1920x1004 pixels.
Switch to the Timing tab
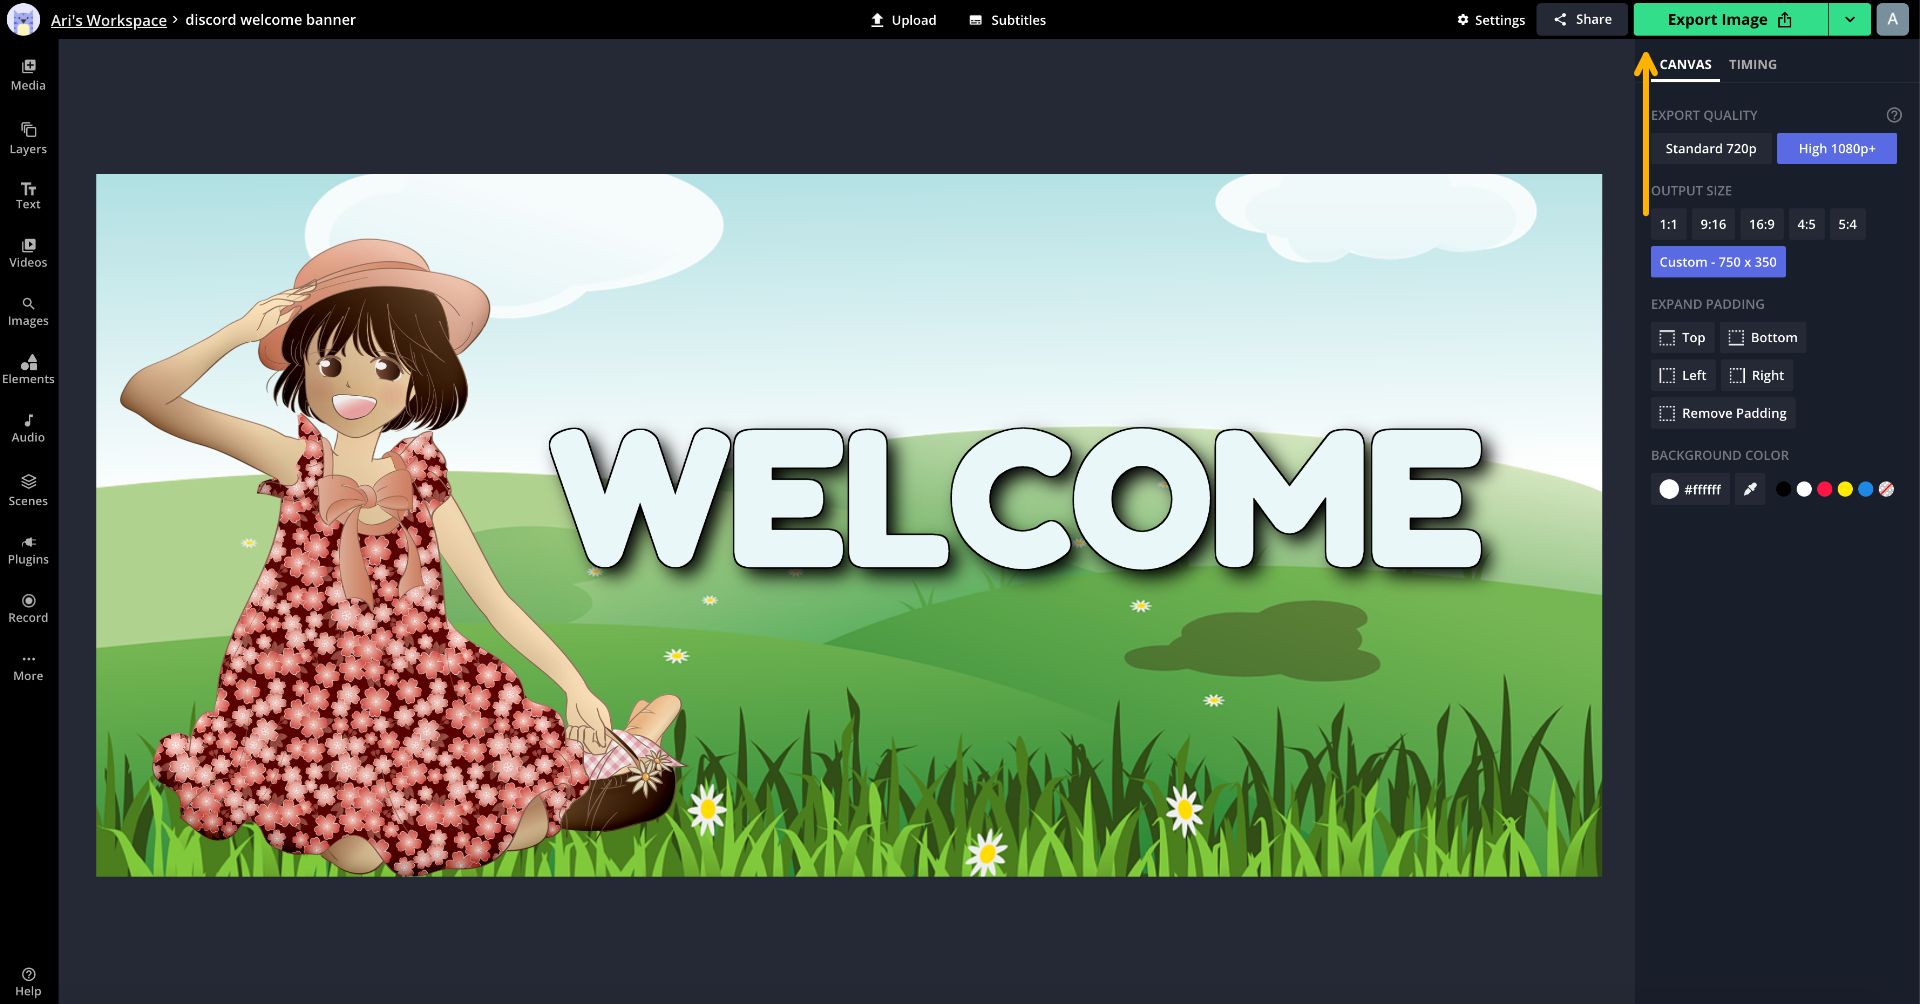pyautogui.click(x=1752, y=65)
